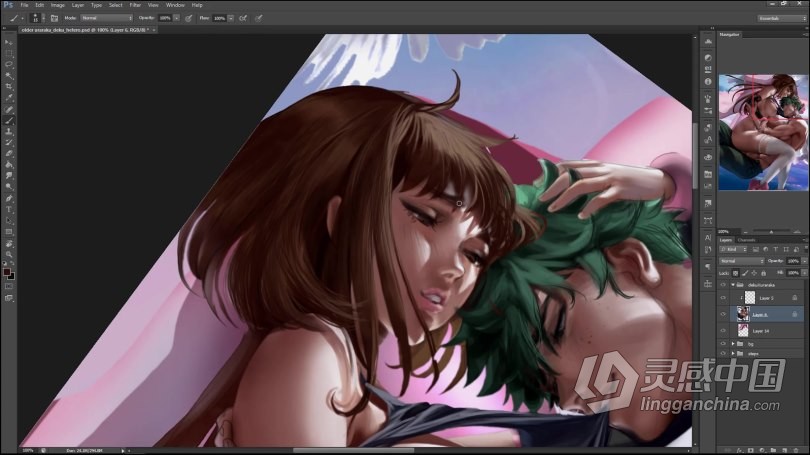This screenshot has height=455, width=810.
Task: Select the Layer 14 thumbnail
Action: pos(743,331)
